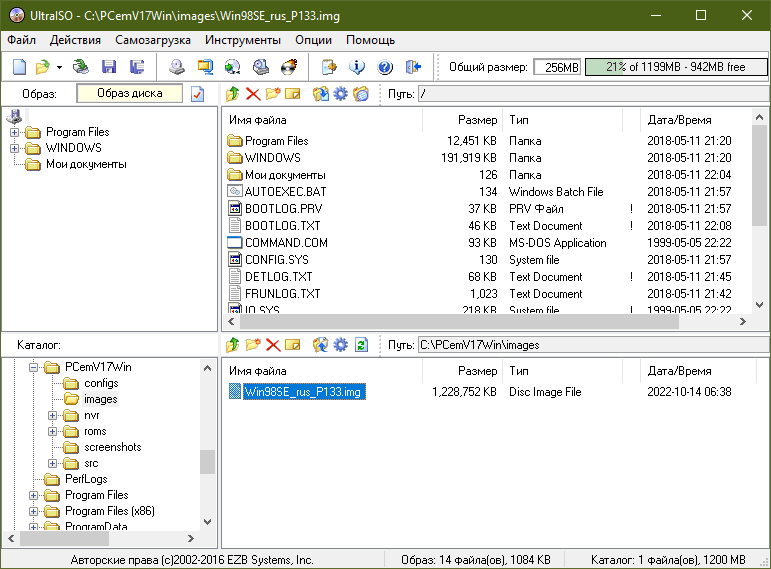Collapse the PCemV17Win tree node
771x569 pixels.
coord(34,367)
